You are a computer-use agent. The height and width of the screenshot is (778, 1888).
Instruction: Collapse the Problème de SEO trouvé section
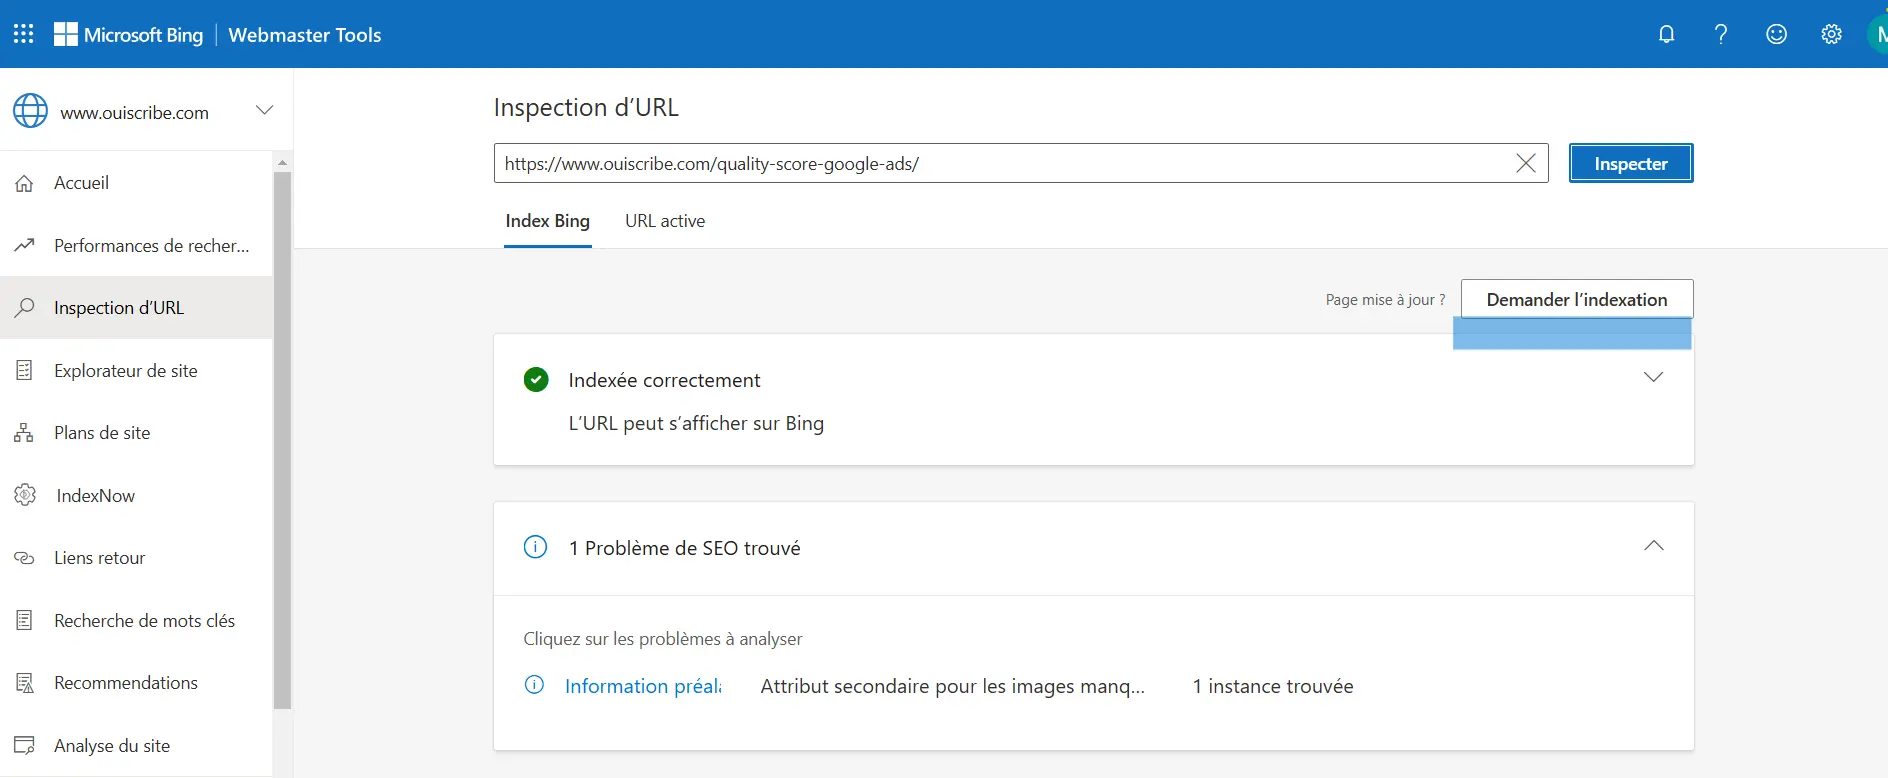click(1653, 545)
